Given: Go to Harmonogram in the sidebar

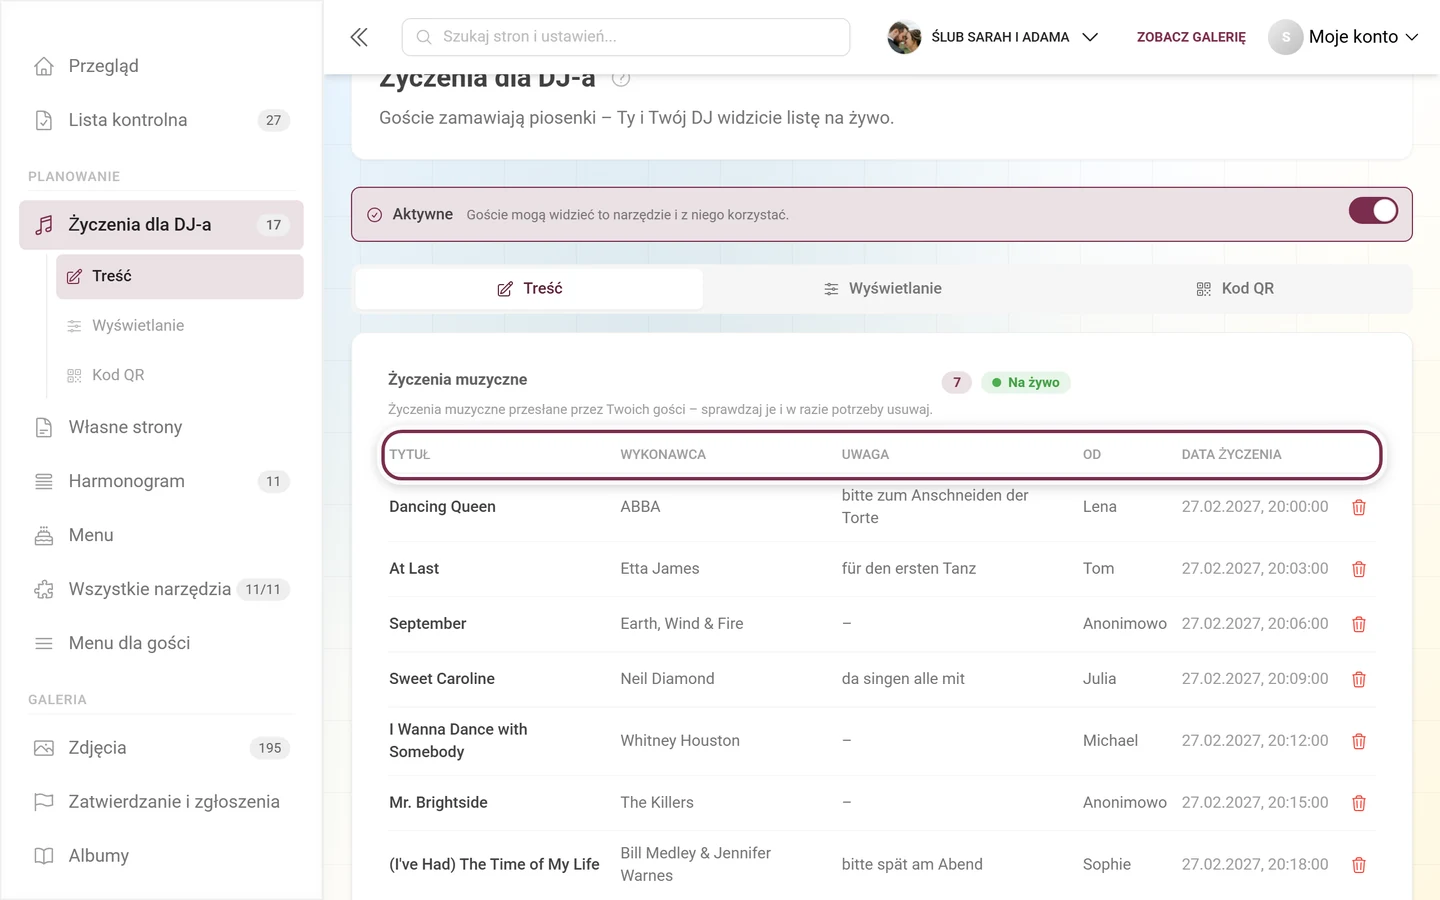Looking at the screenshot, I should click(161, 481).
